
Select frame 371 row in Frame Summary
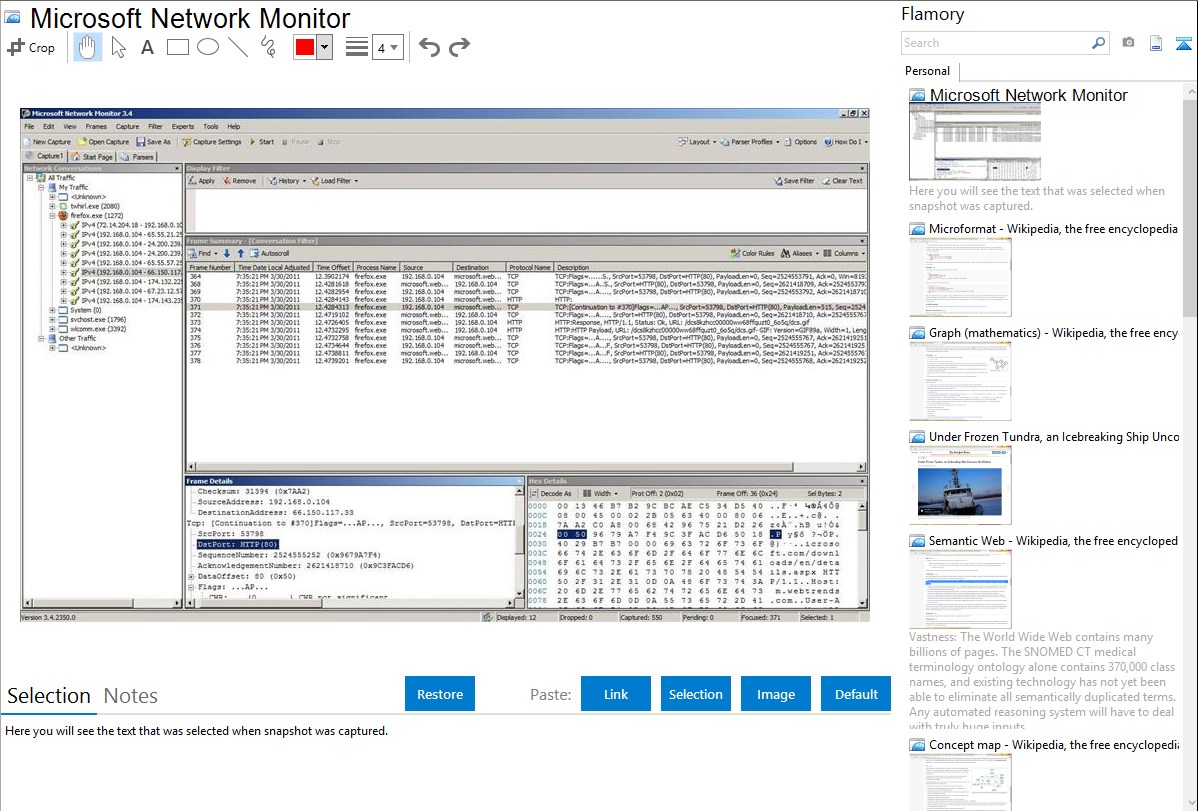[526, 307]
